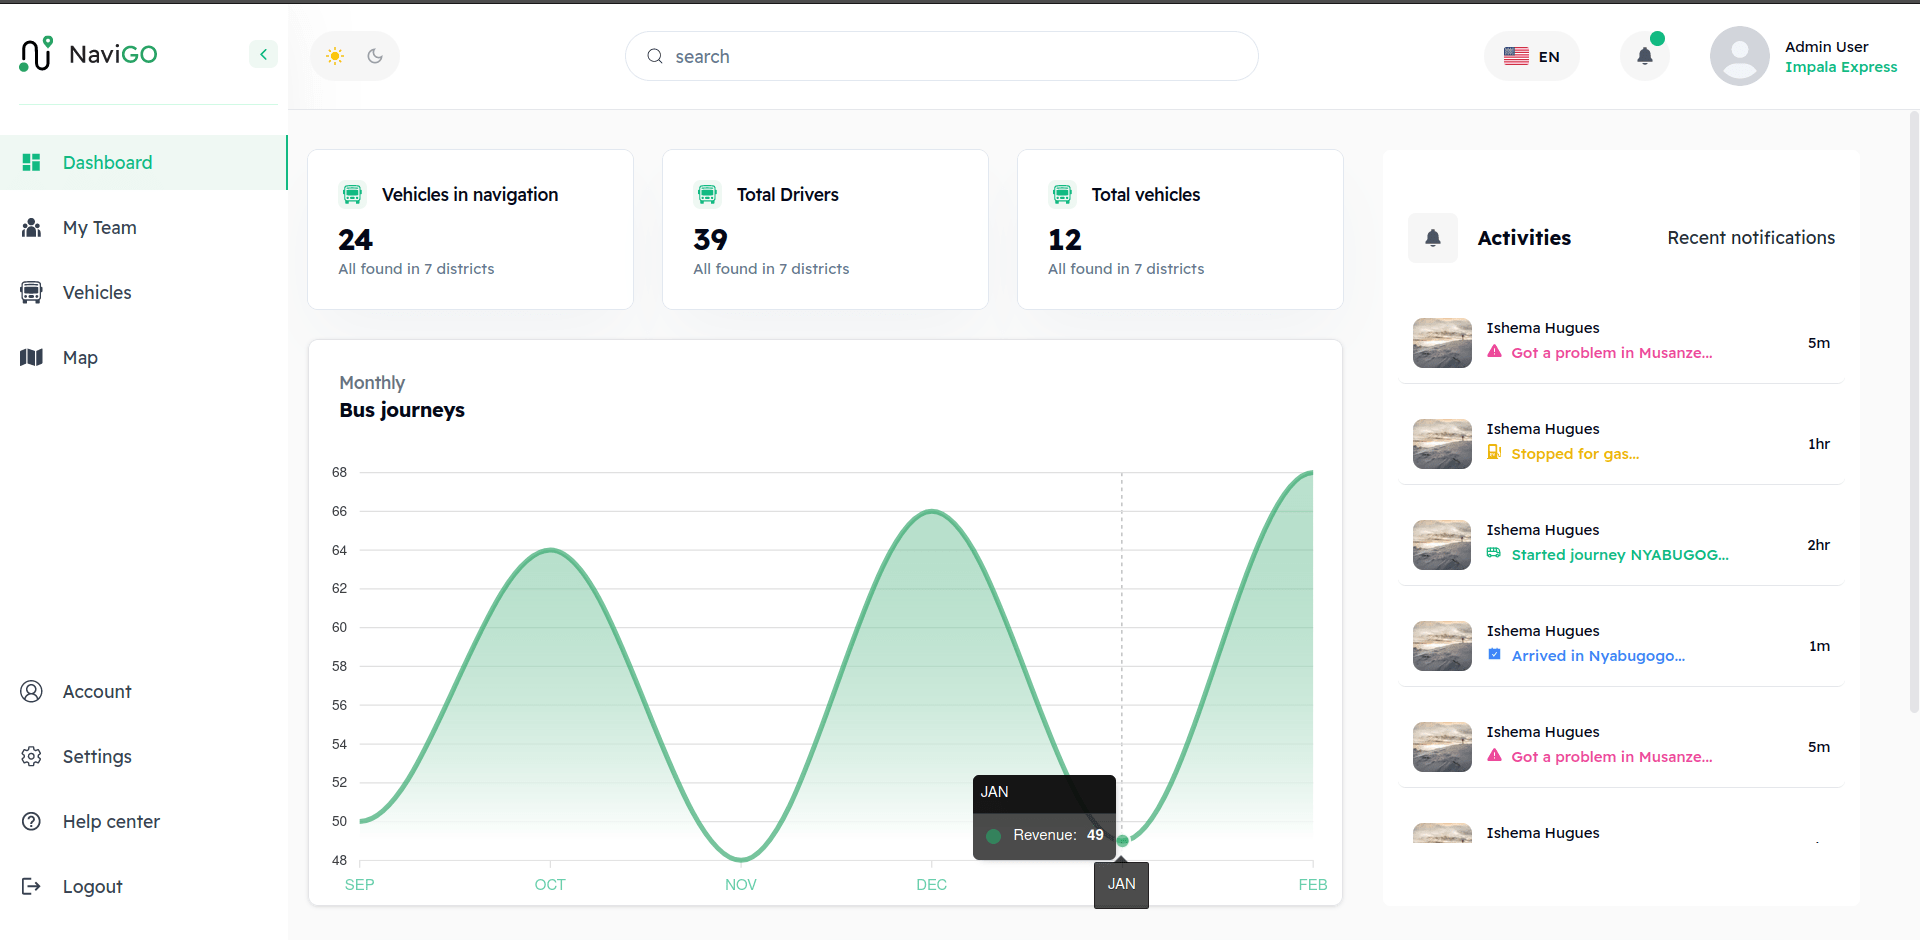Viewport: 1920px width, 940px height.
Task: Click the Map icon in sidebar
Action: (x=31, y=357)
